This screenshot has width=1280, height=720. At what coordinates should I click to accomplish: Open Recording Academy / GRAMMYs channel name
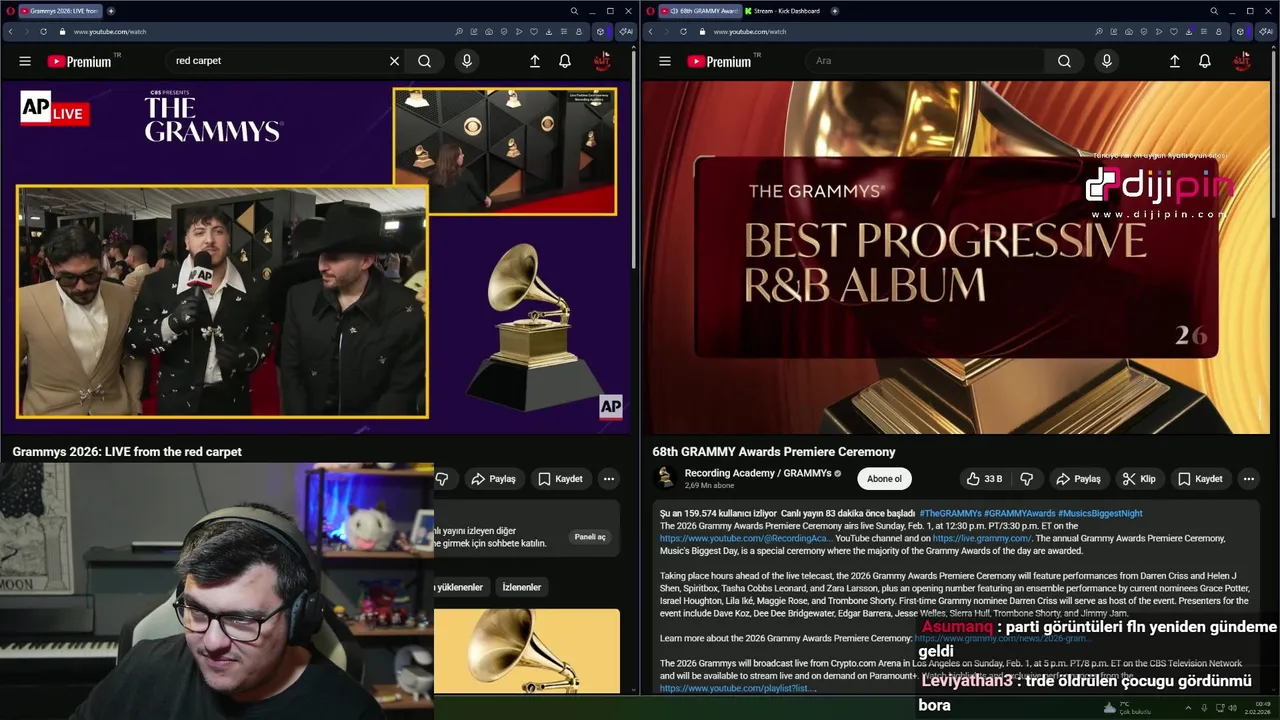pyautogui.click(x=757, y=473)
